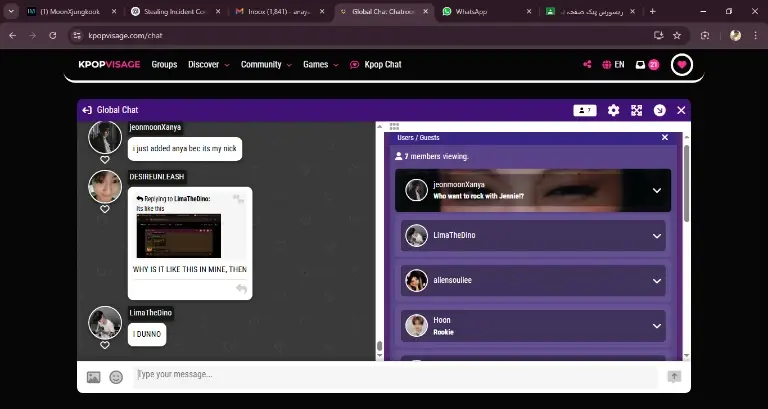Focus the Type your message field
Image resolution: width=768 pixels, height=409 pixels.
395,376
